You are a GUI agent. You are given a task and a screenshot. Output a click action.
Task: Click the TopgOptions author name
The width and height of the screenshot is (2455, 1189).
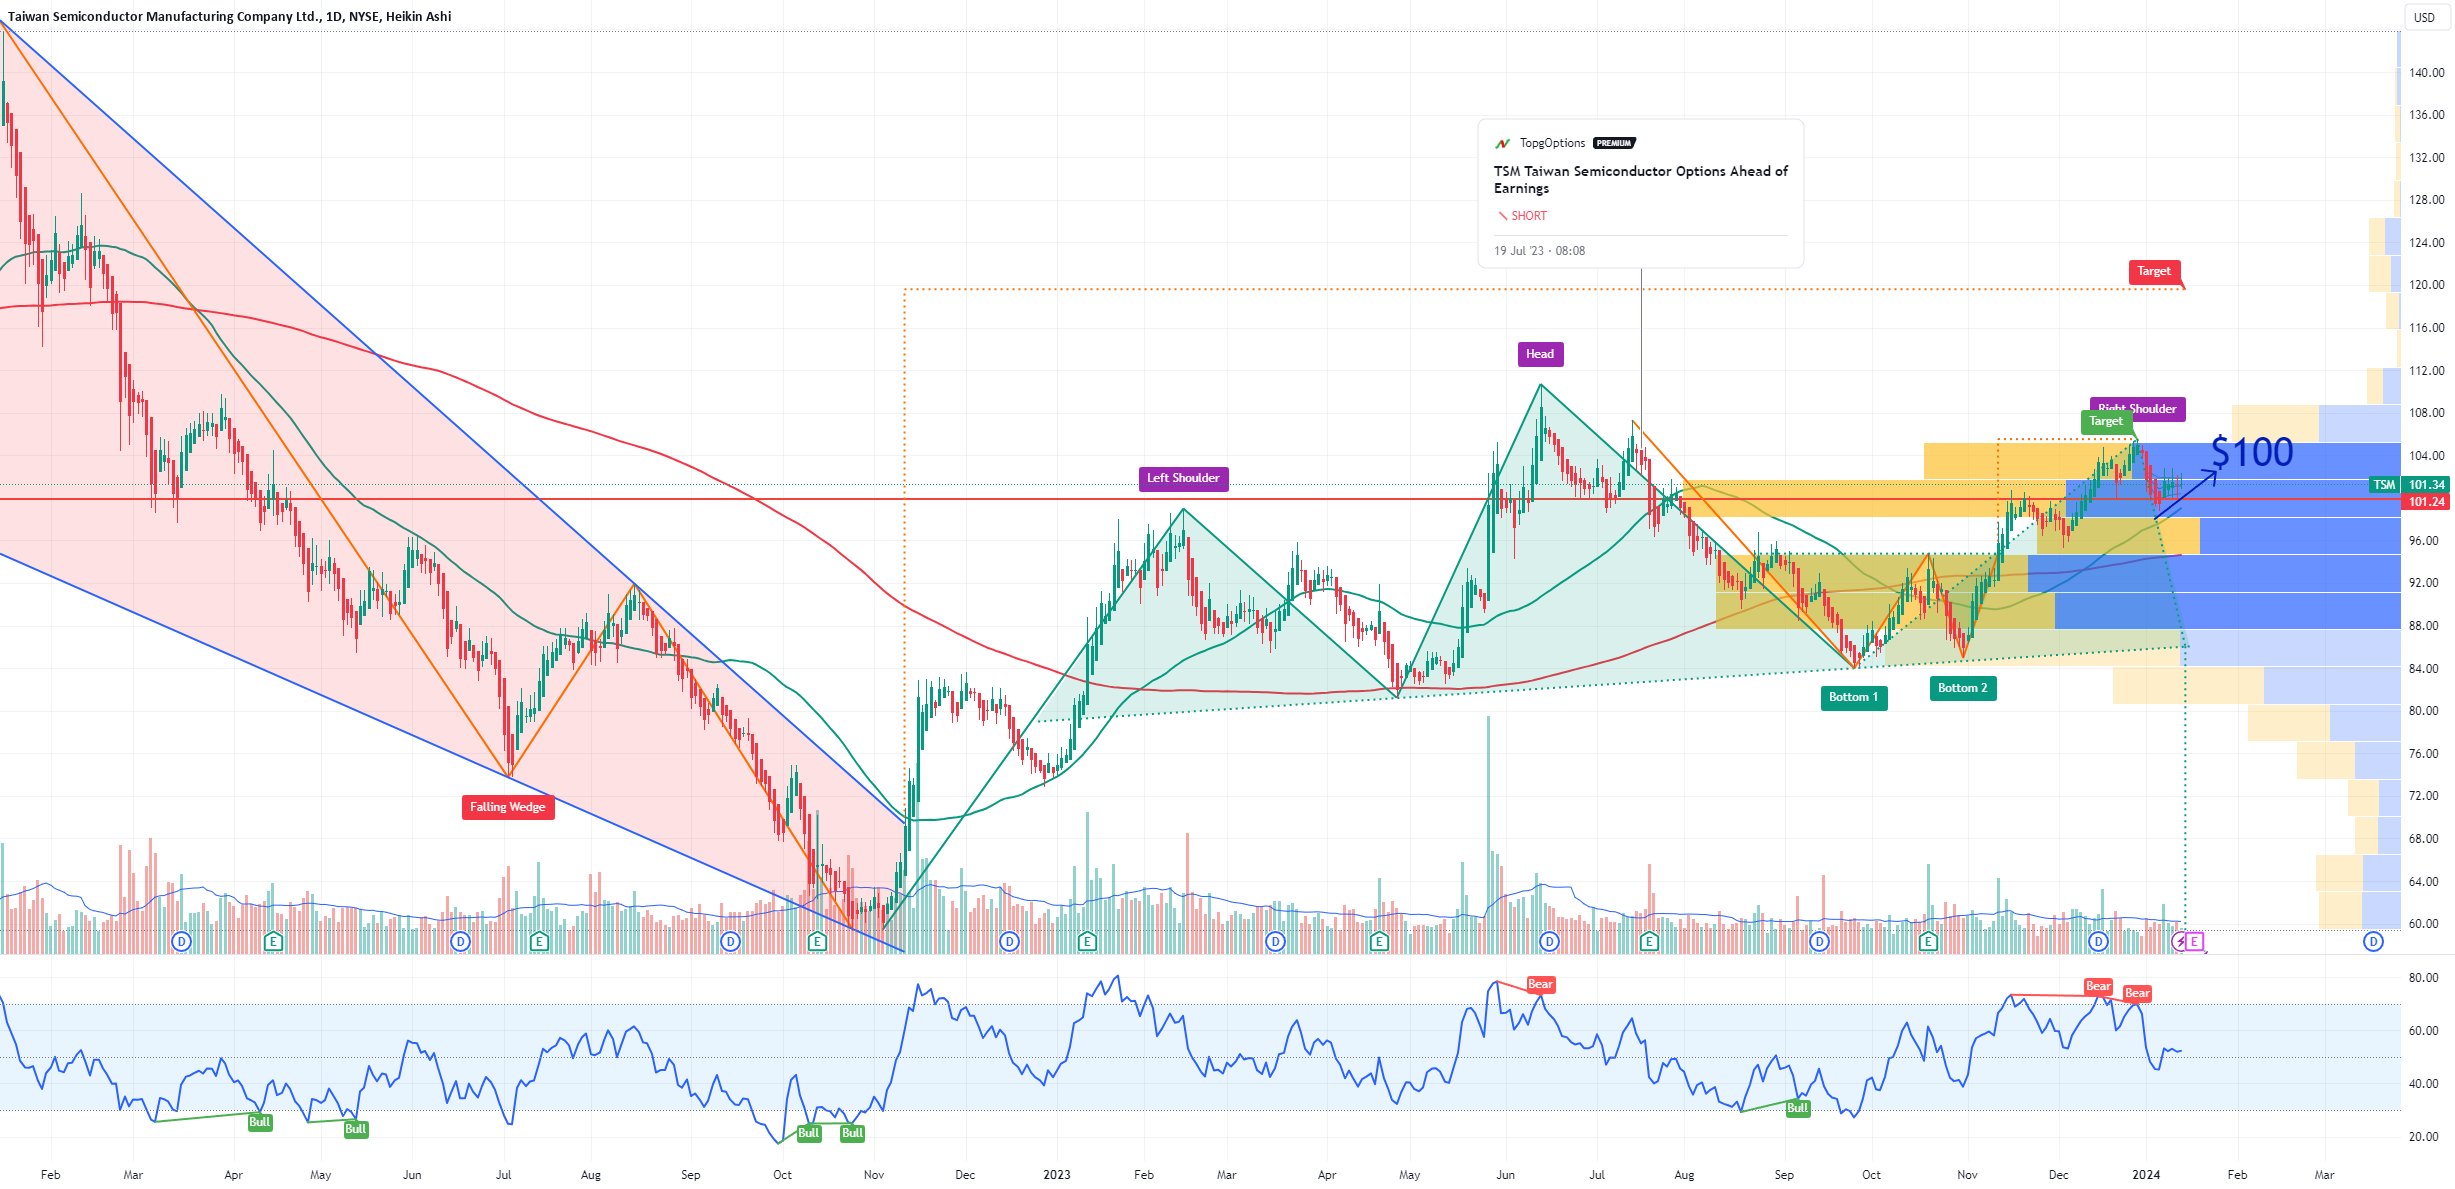click(x=1552, y=143)
